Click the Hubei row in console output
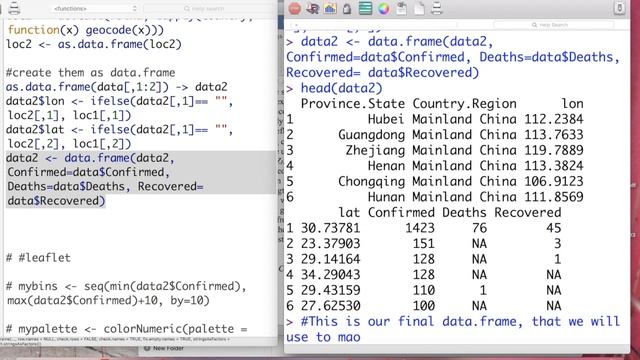The height and width of the screenshot is (360, 640). pos(435,119)
